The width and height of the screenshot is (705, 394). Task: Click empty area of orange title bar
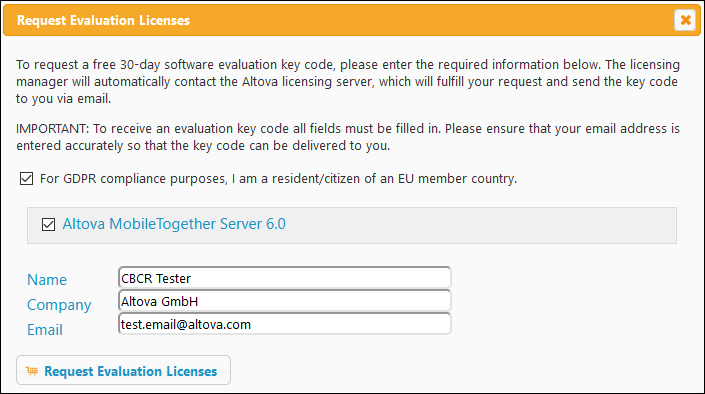pyautogui.click(x=427, y=20)
